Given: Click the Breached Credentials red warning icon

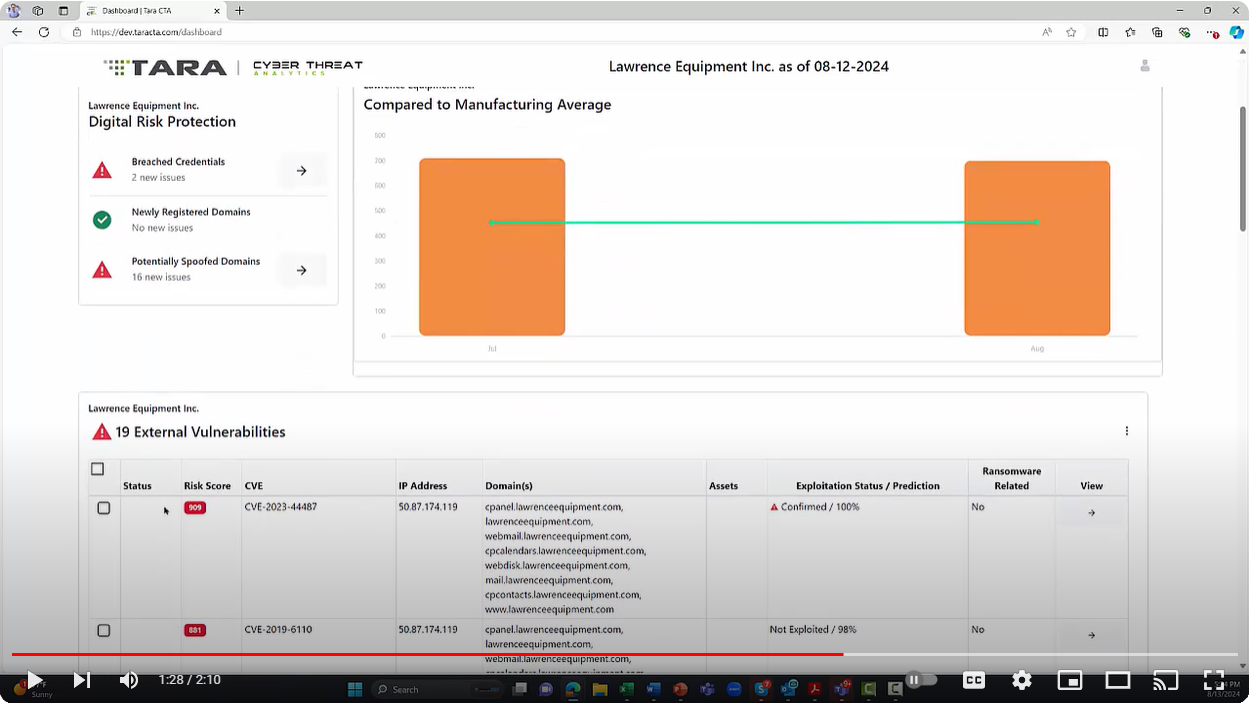Looking at the screenshot, I should point(102,170).
